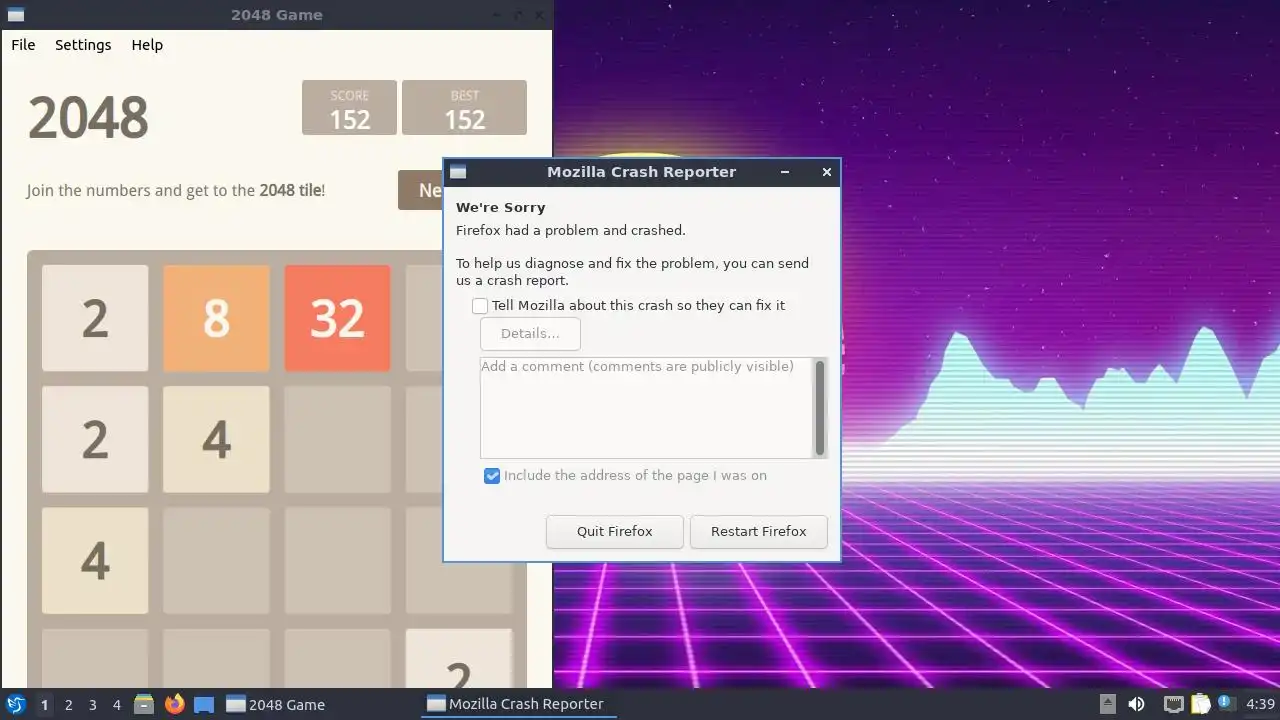
Task: Switch to workspace 2
Action: [x=68, y=705]
